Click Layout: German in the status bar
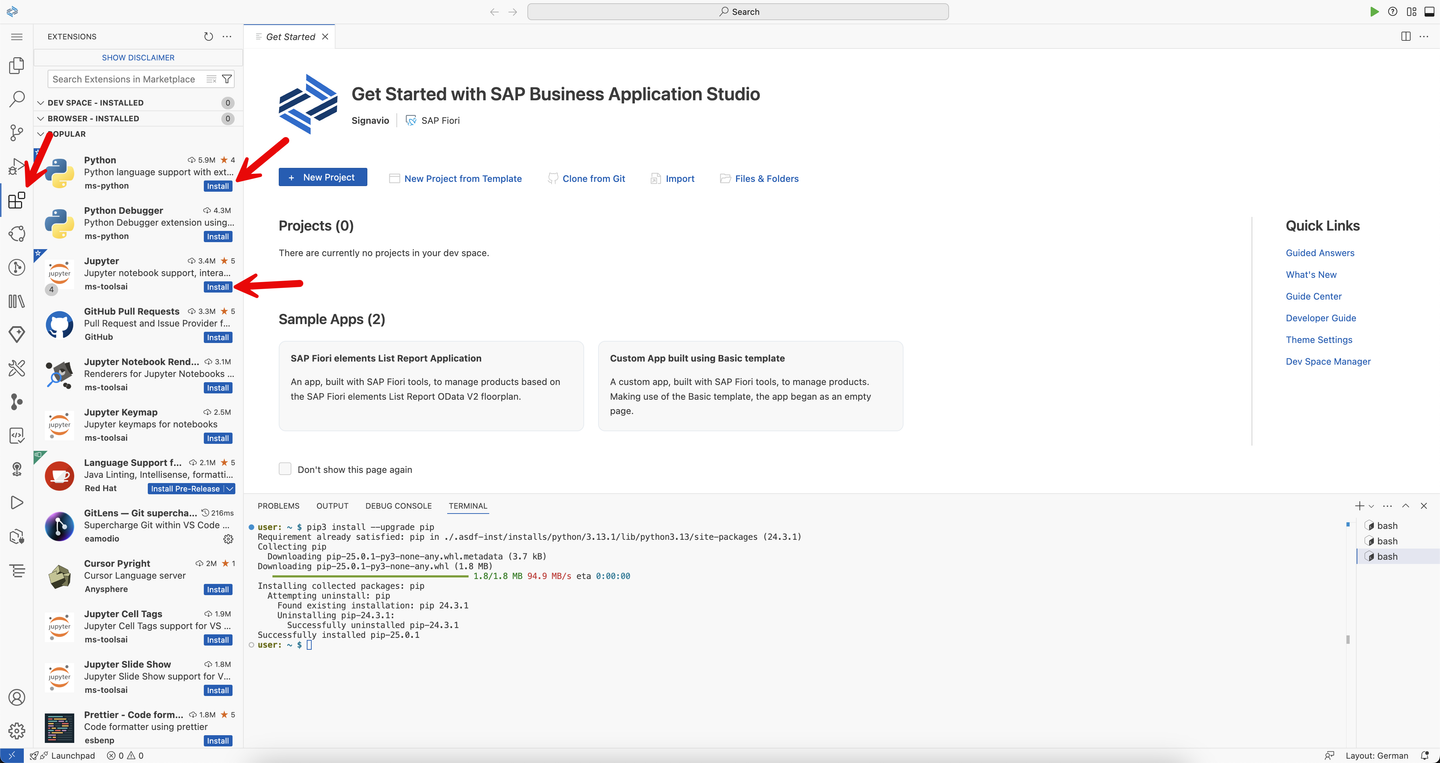This screenshot has height=763, width=1440. 1377,756
